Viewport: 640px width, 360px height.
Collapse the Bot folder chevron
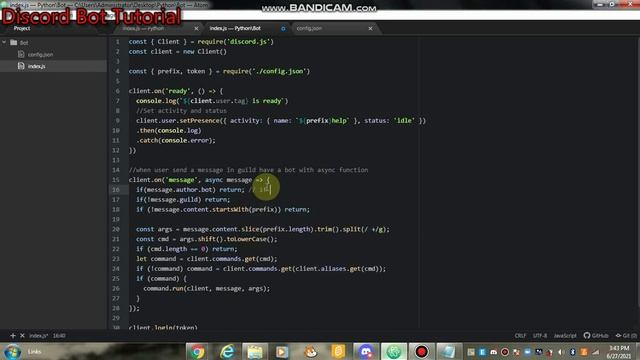pos(4,42)
